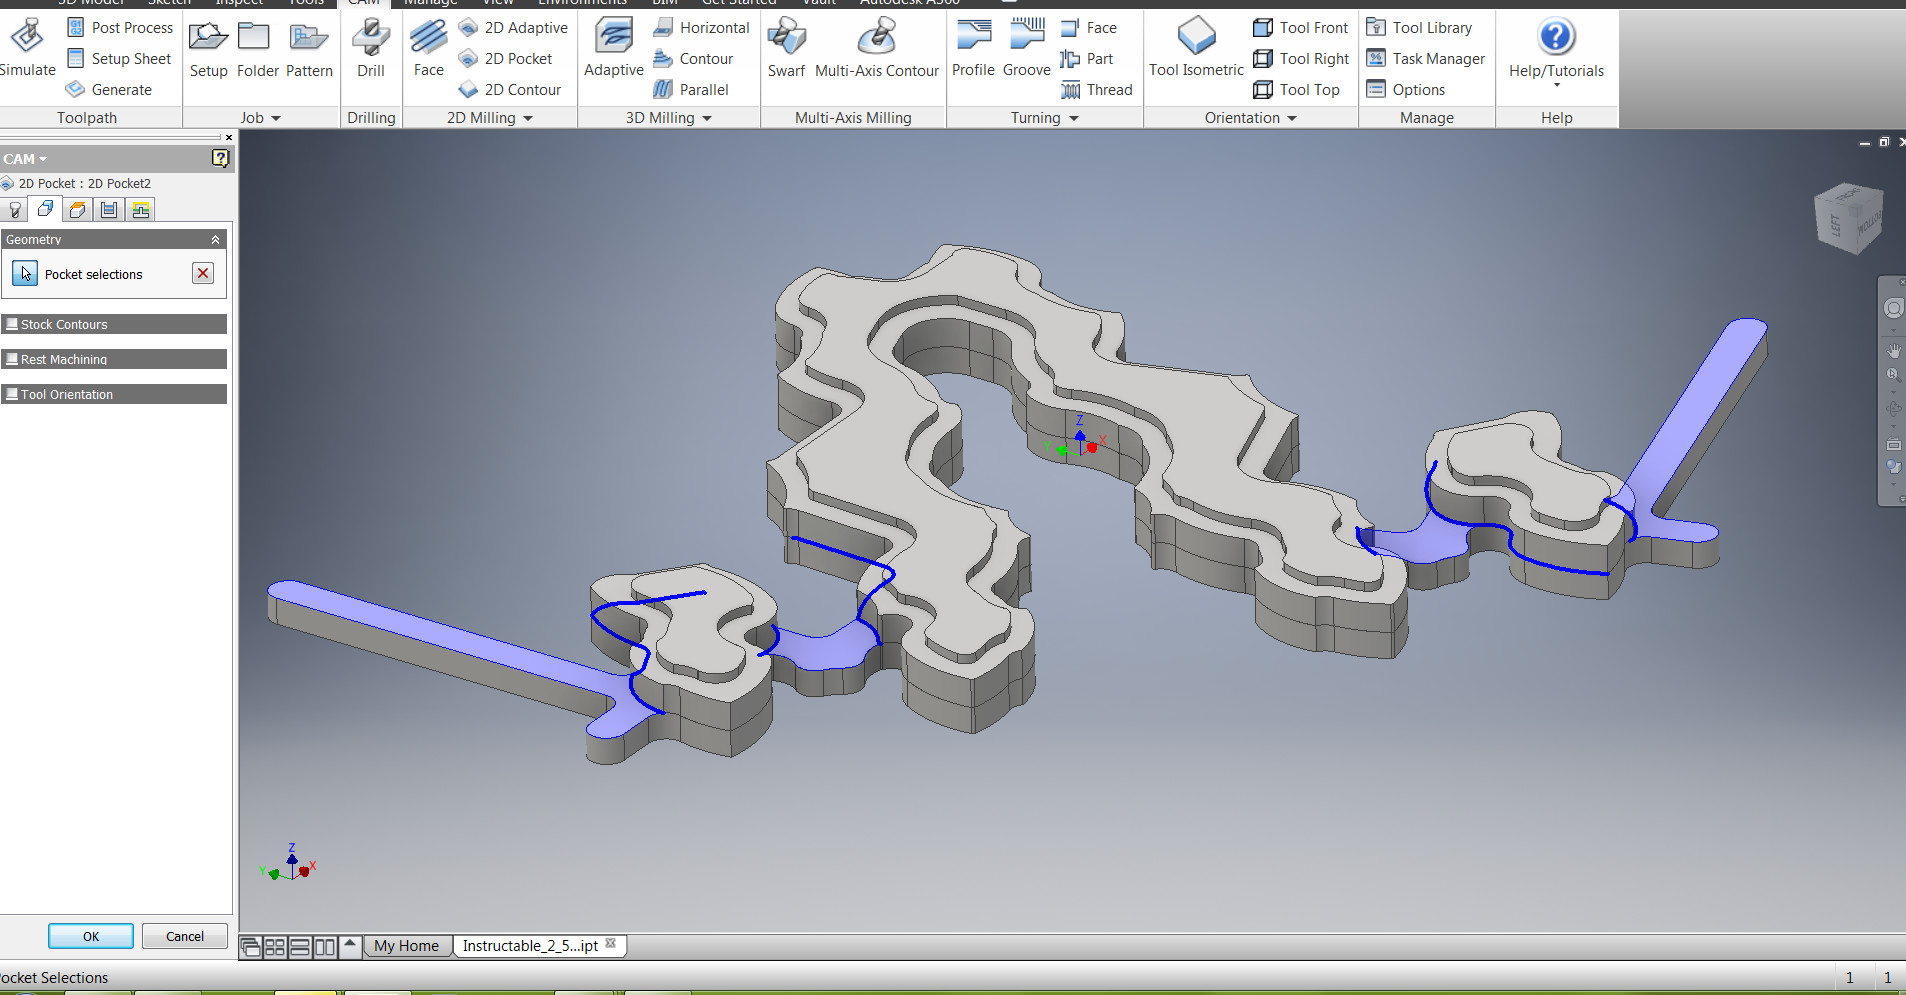Click the tile windows grid icon

point(275,947)
